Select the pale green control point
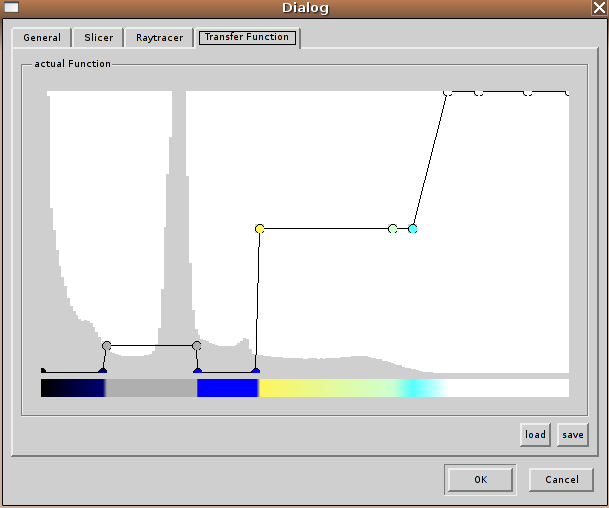Viewport: 609px width, 508px height. [393, 229]
